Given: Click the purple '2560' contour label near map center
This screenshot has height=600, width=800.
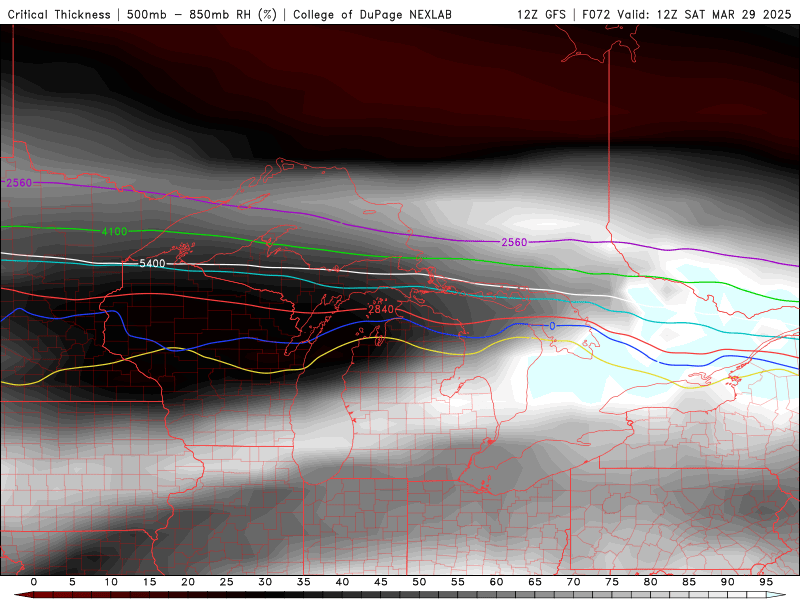Looking at the screenshot, I should coord(514,242).
